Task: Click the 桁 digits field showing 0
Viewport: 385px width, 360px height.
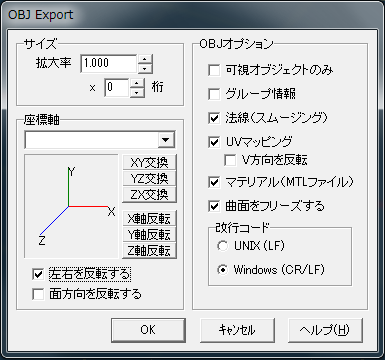Action: pos(116,88)
